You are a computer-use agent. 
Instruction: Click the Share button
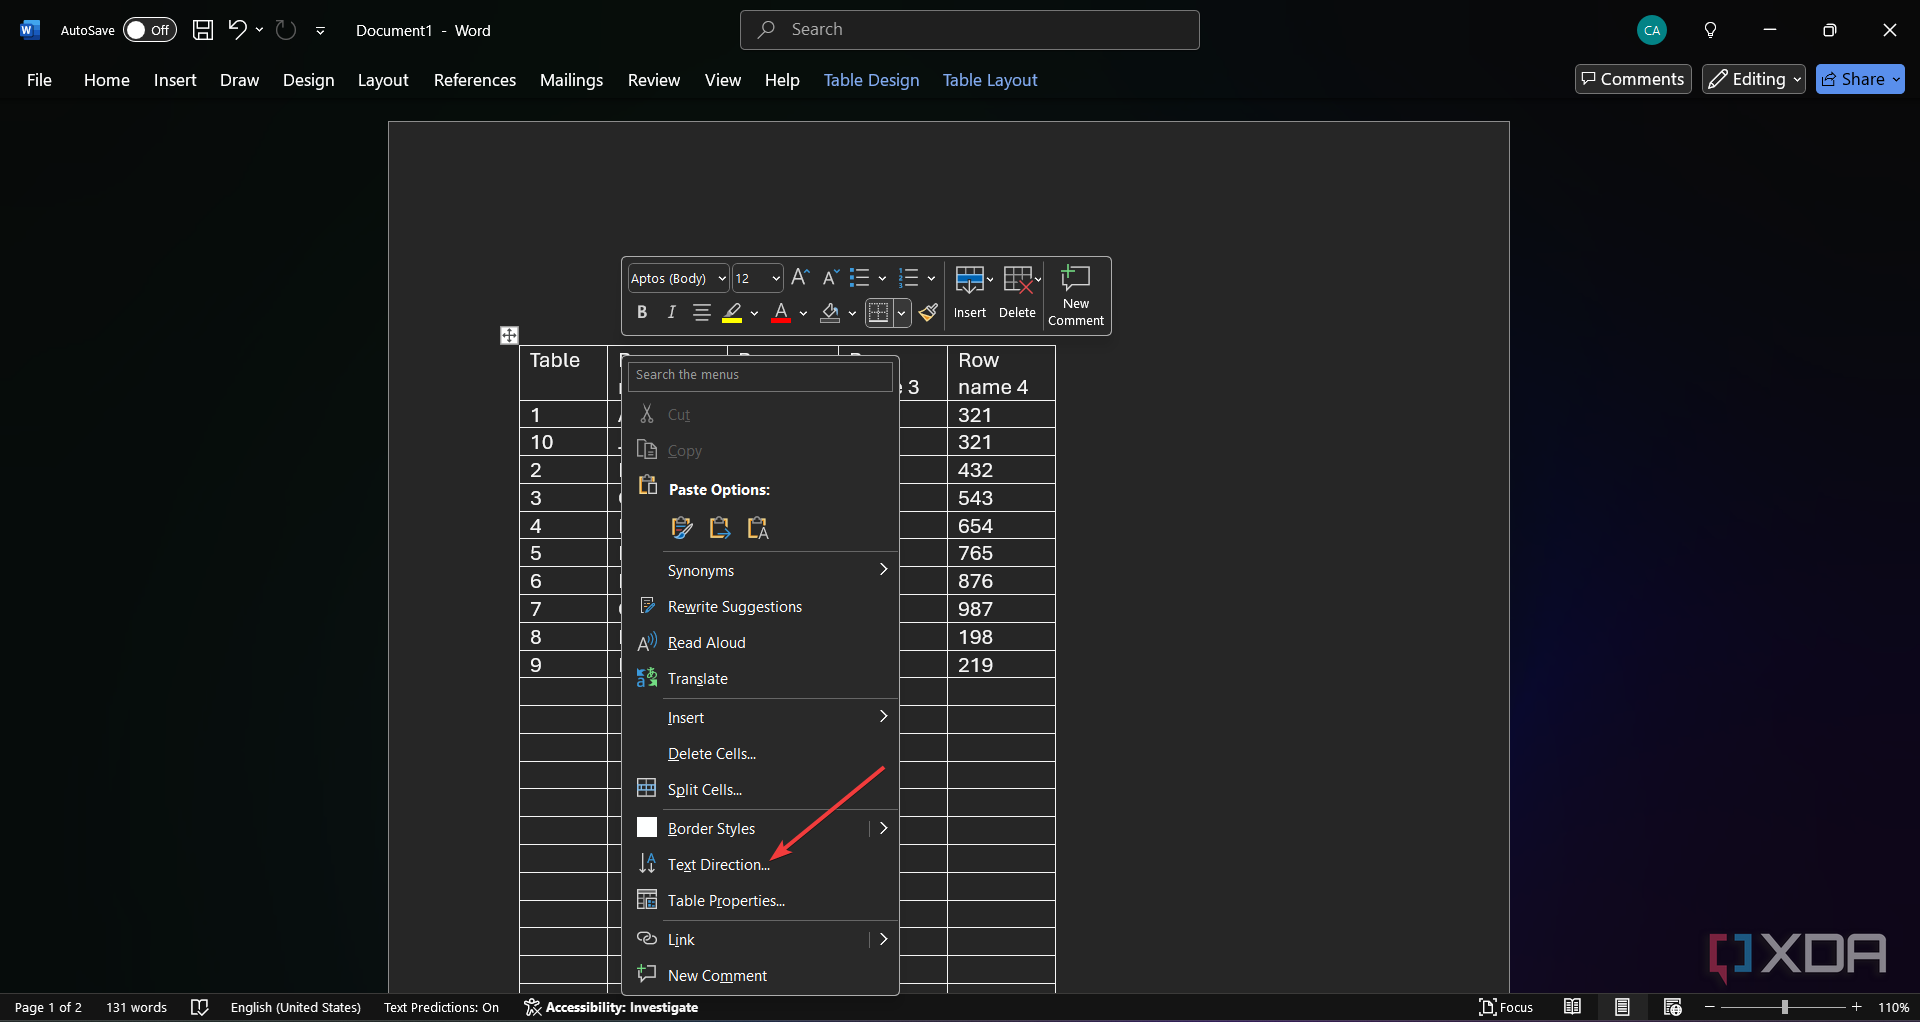pos(1859,79)
